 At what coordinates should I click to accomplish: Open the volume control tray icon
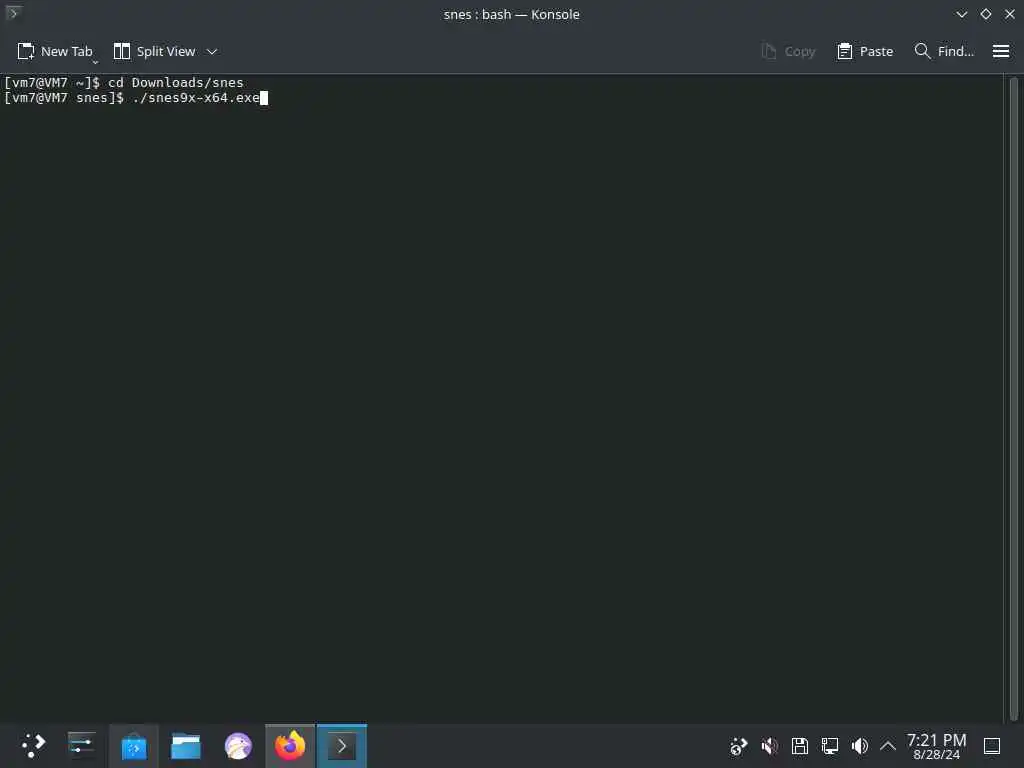point(860,746)
